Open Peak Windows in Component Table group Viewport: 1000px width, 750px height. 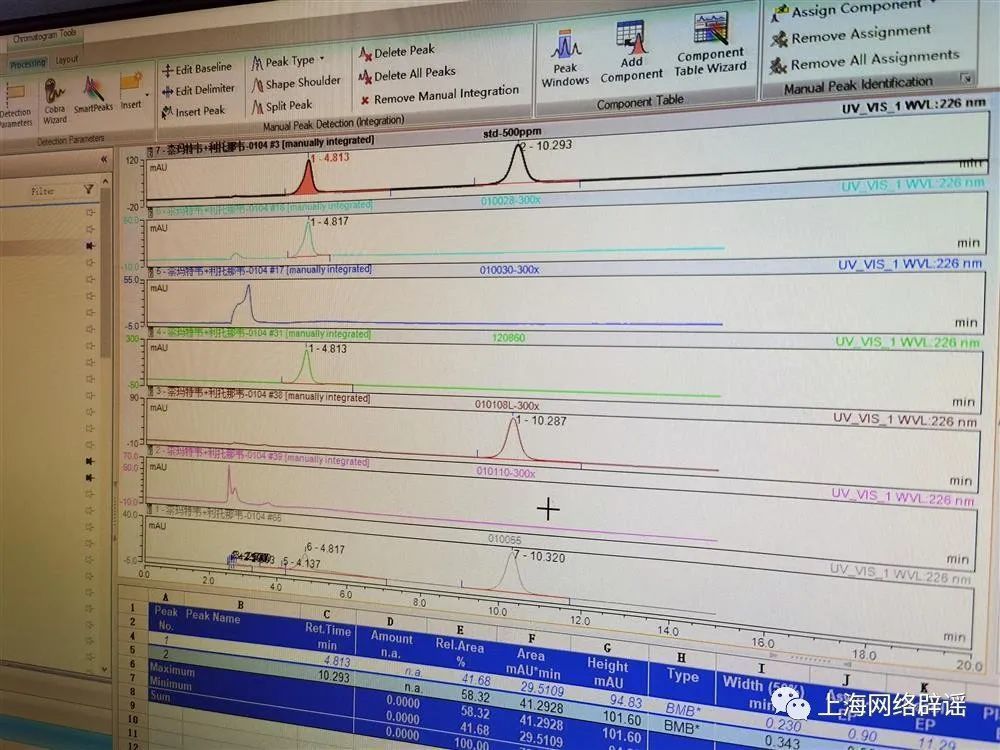[565, 59]
